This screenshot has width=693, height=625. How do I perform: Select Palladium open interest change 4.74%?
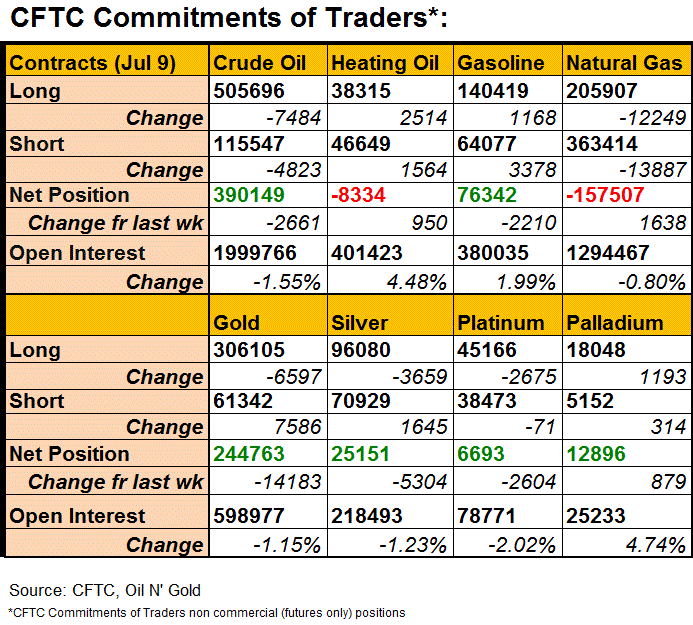(x=654, y=545)
